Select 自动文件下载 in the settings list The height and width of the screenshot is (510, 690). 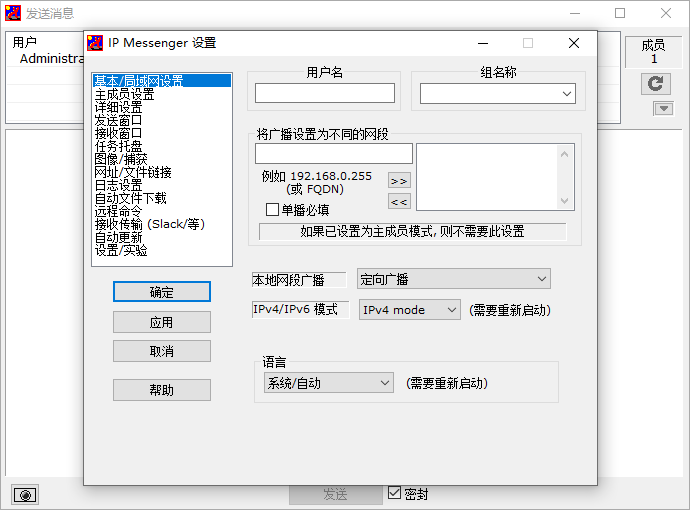click(161, 198)
